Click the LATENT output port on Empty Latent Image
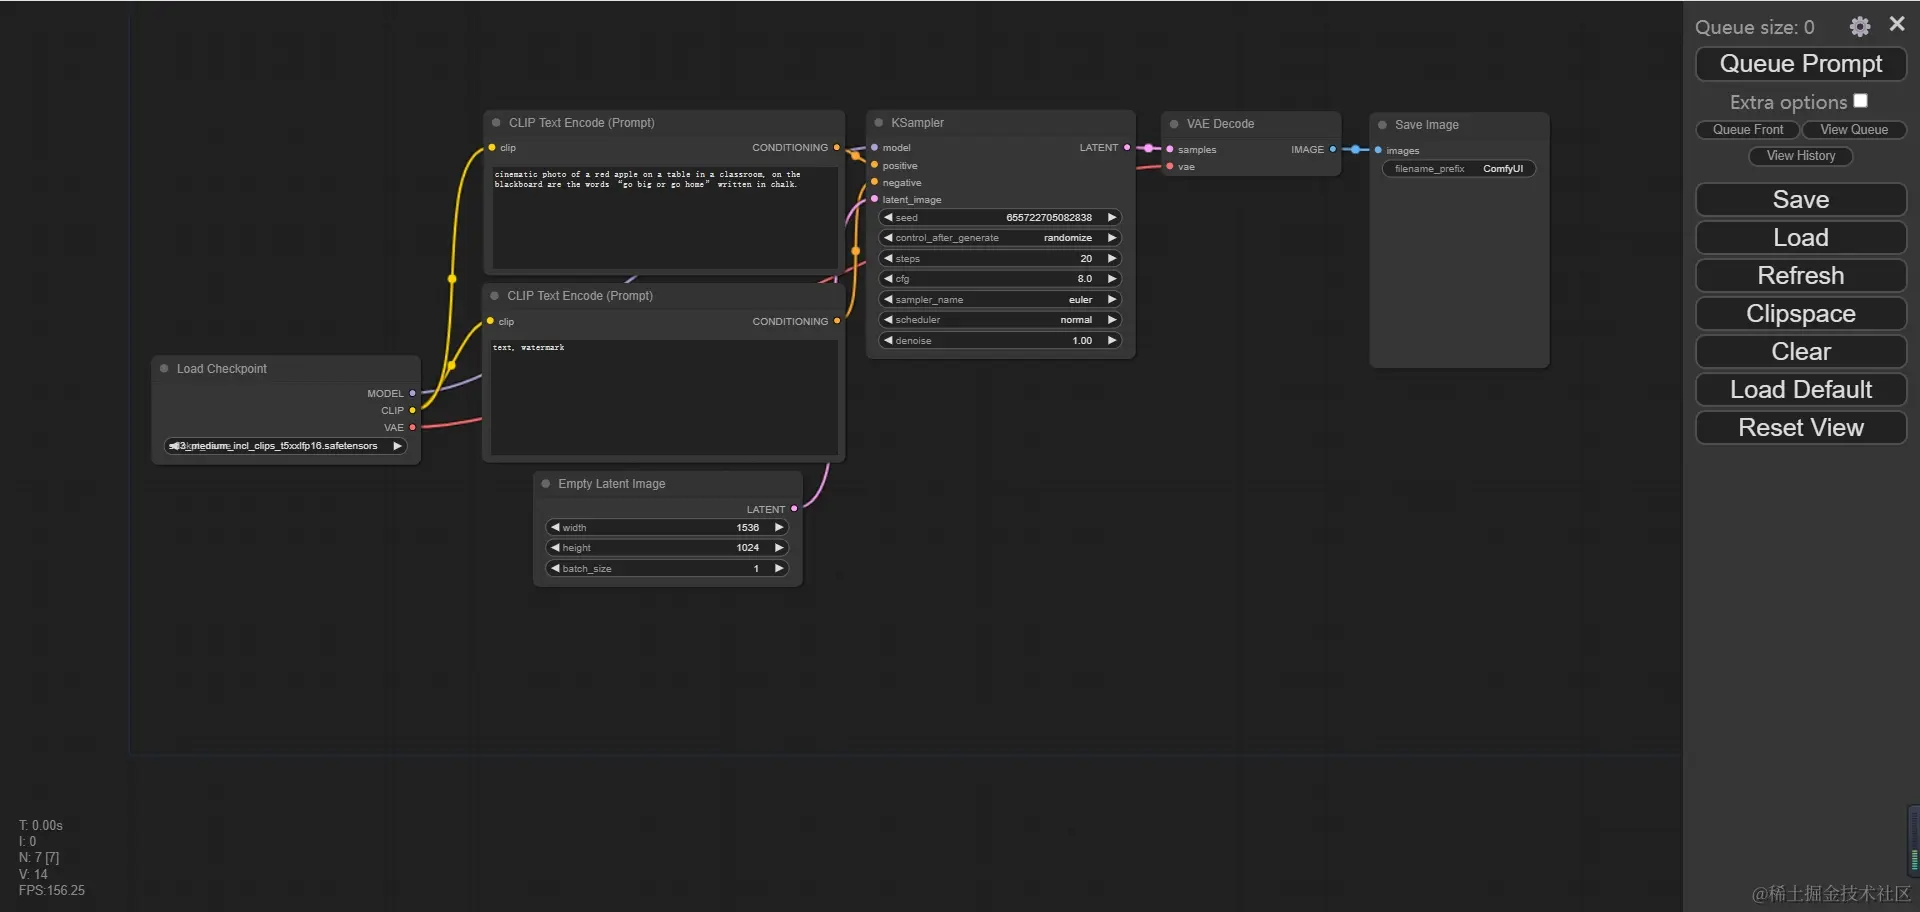 [794, 509]
